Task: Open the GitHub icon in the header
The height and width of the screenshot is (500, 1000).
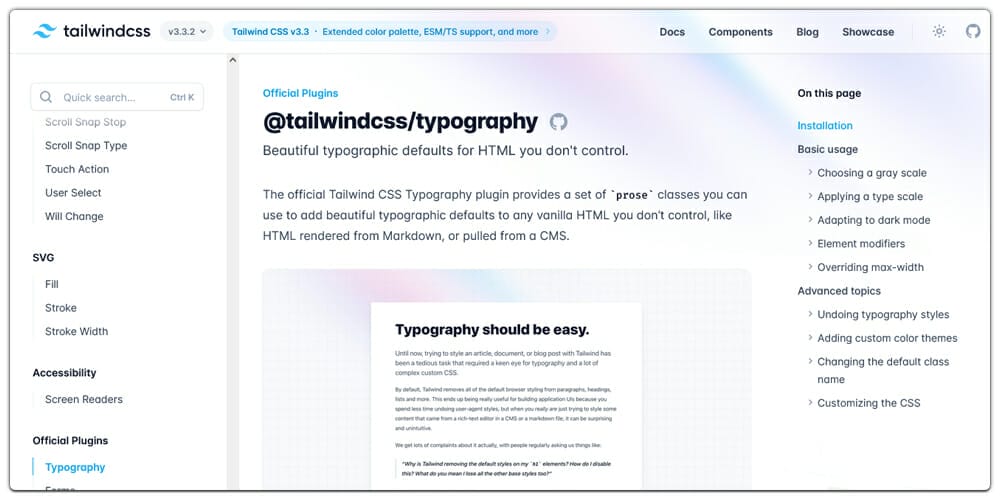Action: 973,31
